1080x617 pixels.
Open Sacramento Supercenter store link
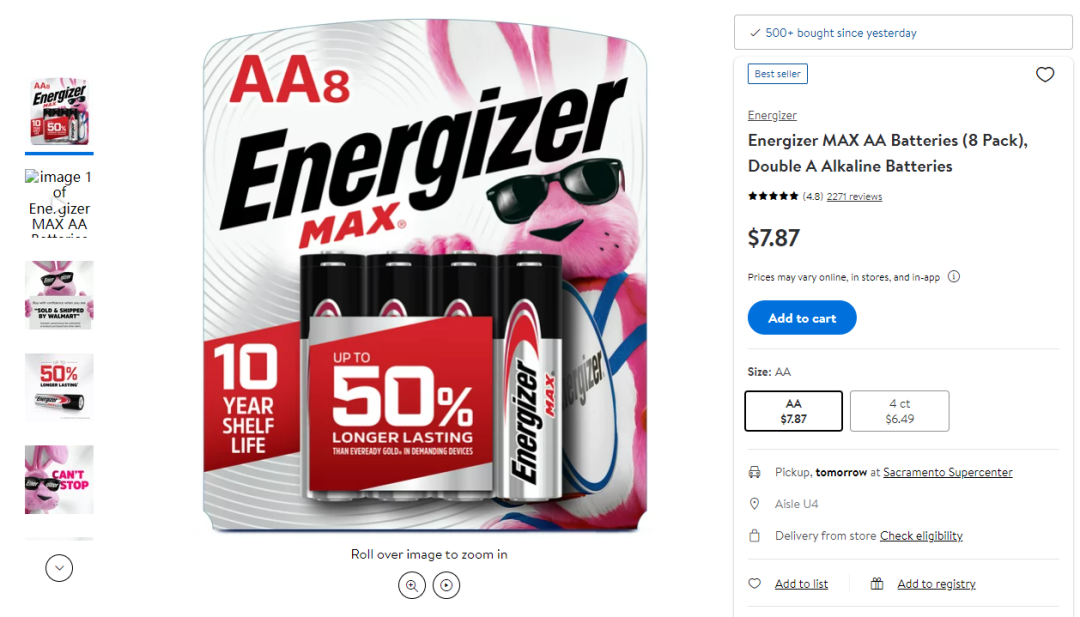click(948, 472)
